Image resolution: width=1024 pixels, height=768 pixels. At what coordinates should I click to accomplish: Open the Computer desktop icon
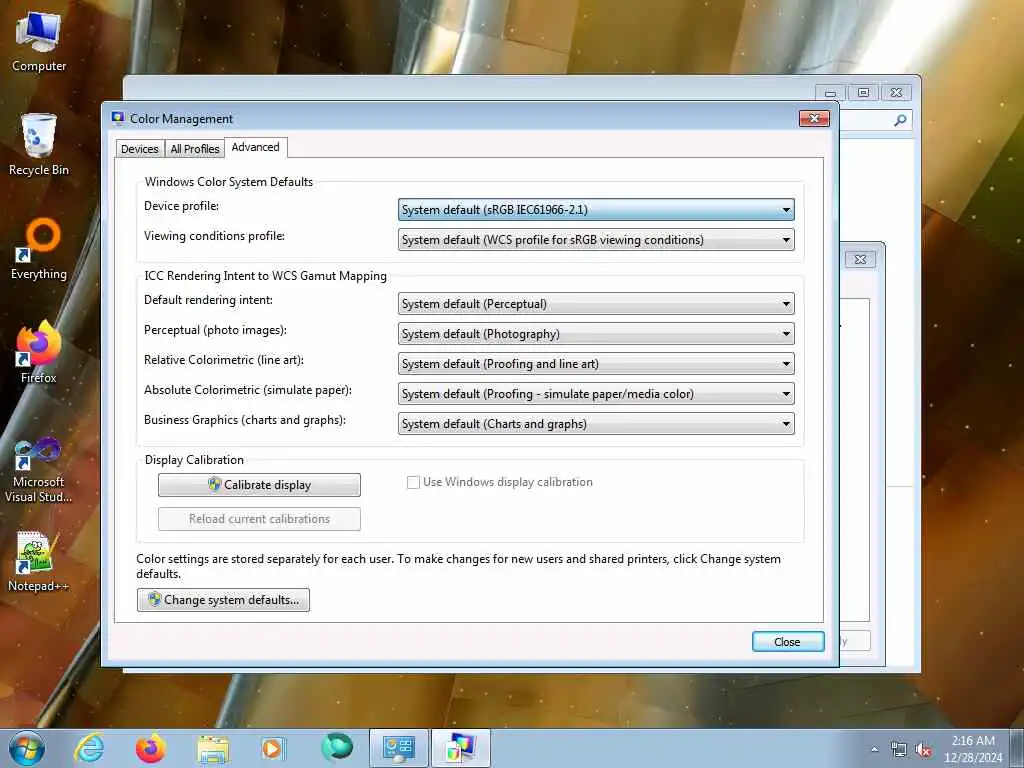39,42
